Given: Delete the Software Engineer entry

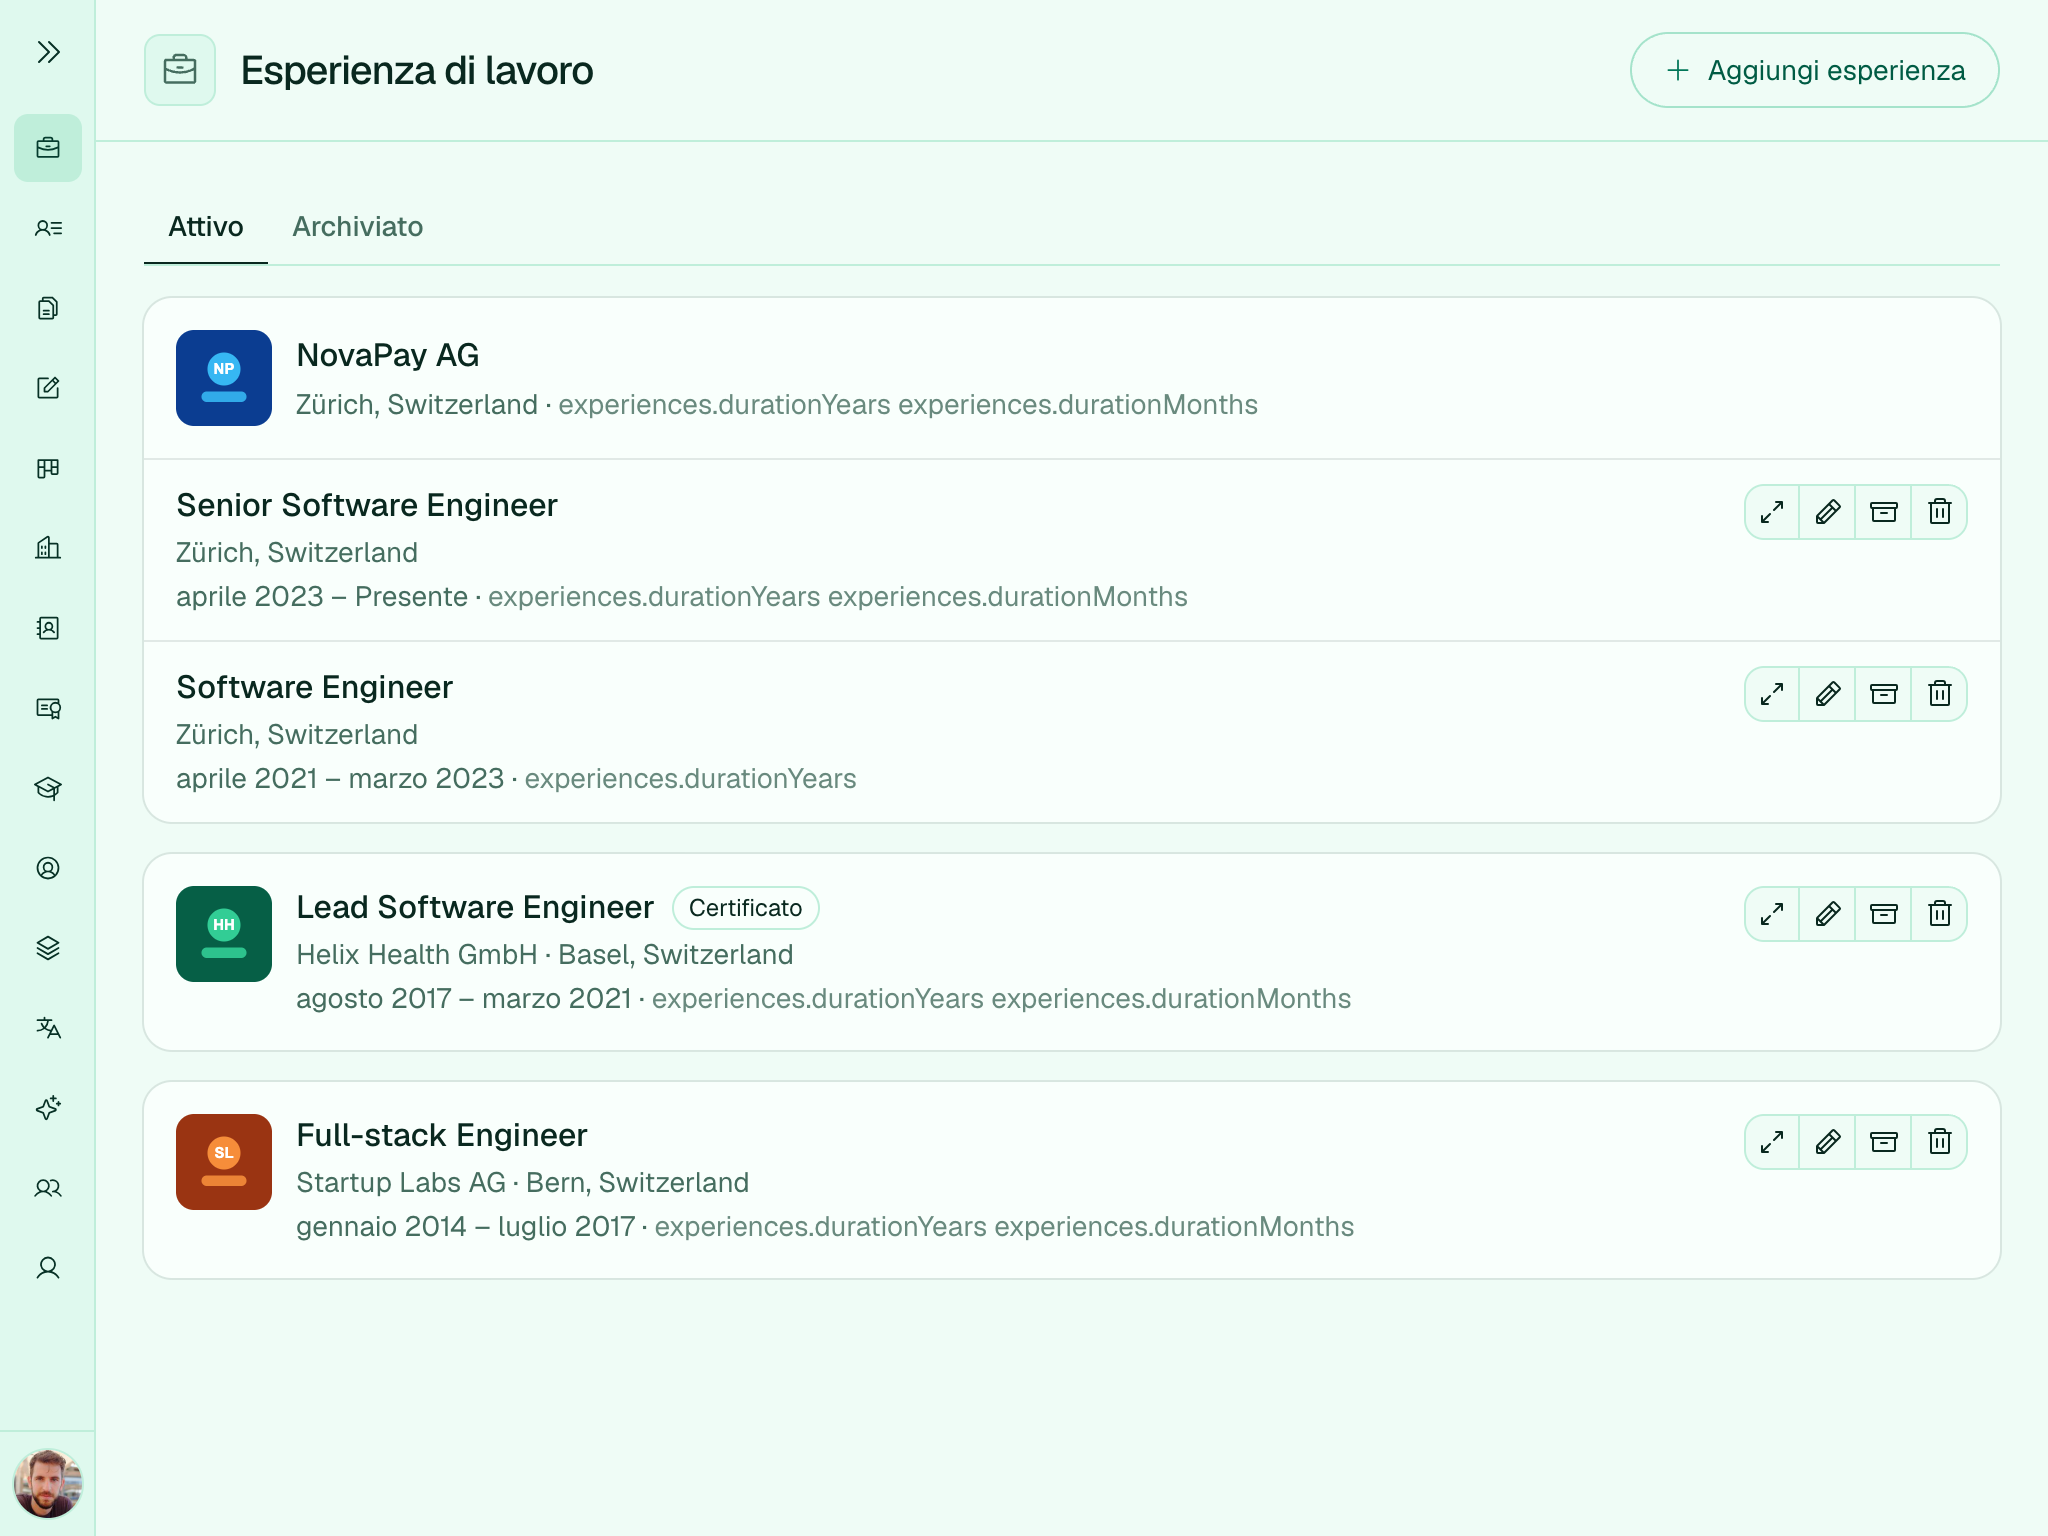Looking at the screenshot, I should (x=1940, y=694).
